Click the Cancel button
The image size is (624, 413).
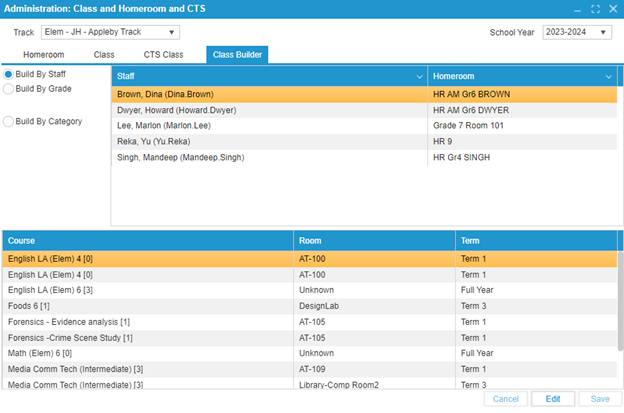pos(505,399)
